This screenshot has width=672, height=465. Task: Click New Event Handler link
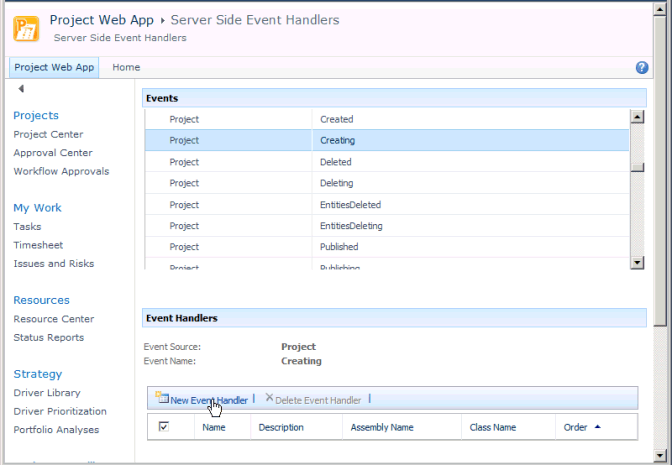coord(209,400)
